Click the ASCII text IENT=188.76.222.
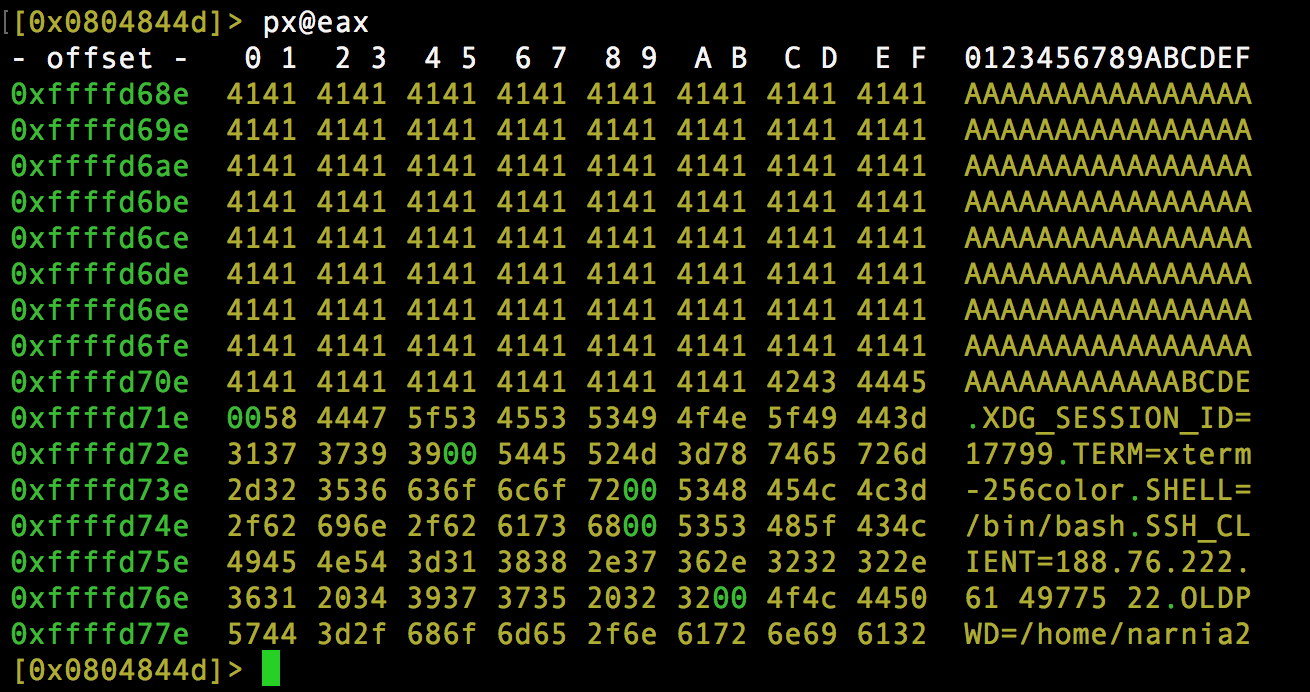1310x692 pixels. [x=1107, y=562]
